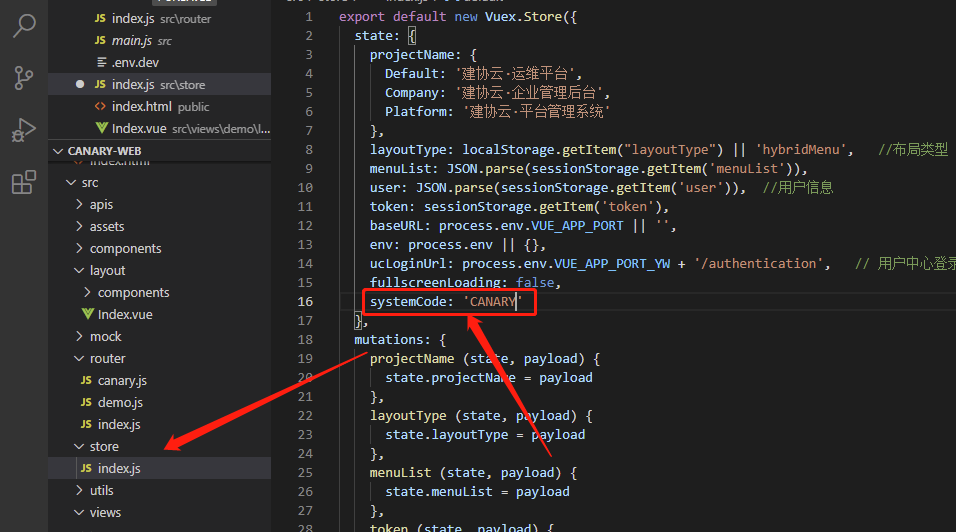Open the Source Control view

tap(24, 78)
